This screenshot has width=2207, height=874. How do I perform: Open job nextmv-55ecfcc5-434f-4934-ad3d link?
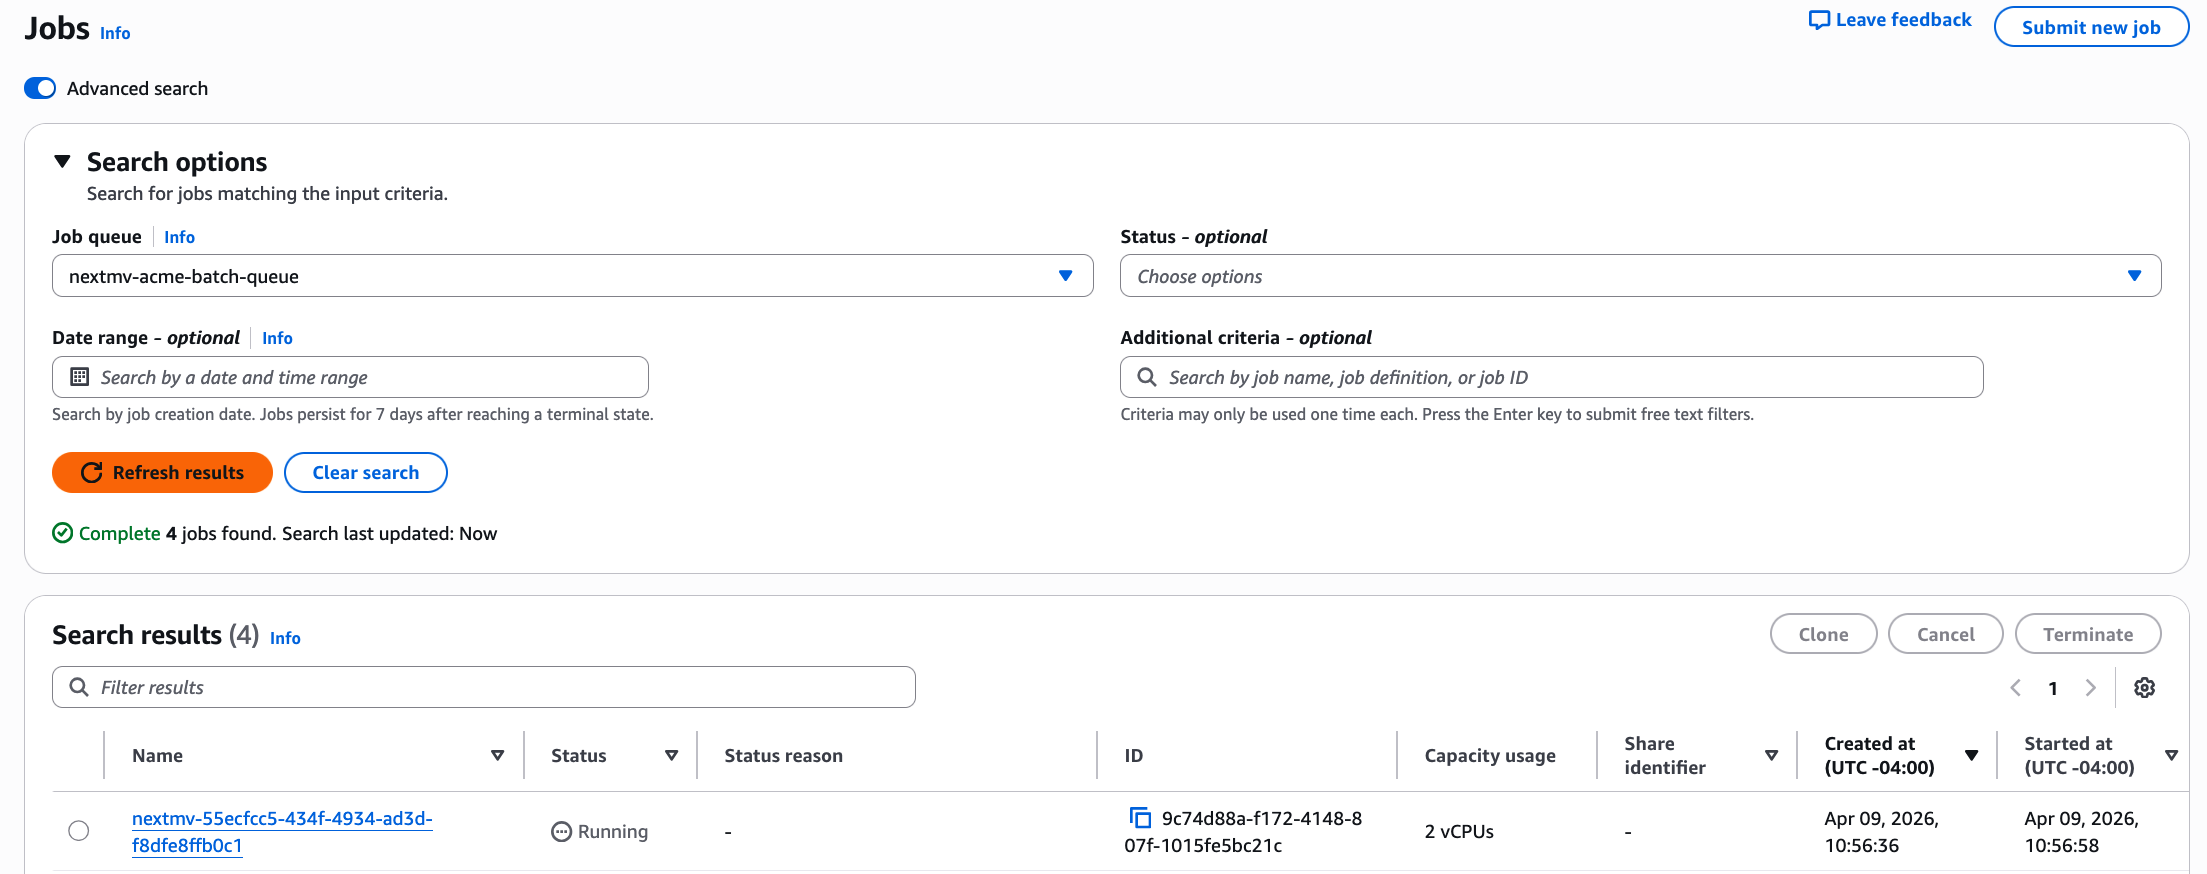(x=282, y=831)
